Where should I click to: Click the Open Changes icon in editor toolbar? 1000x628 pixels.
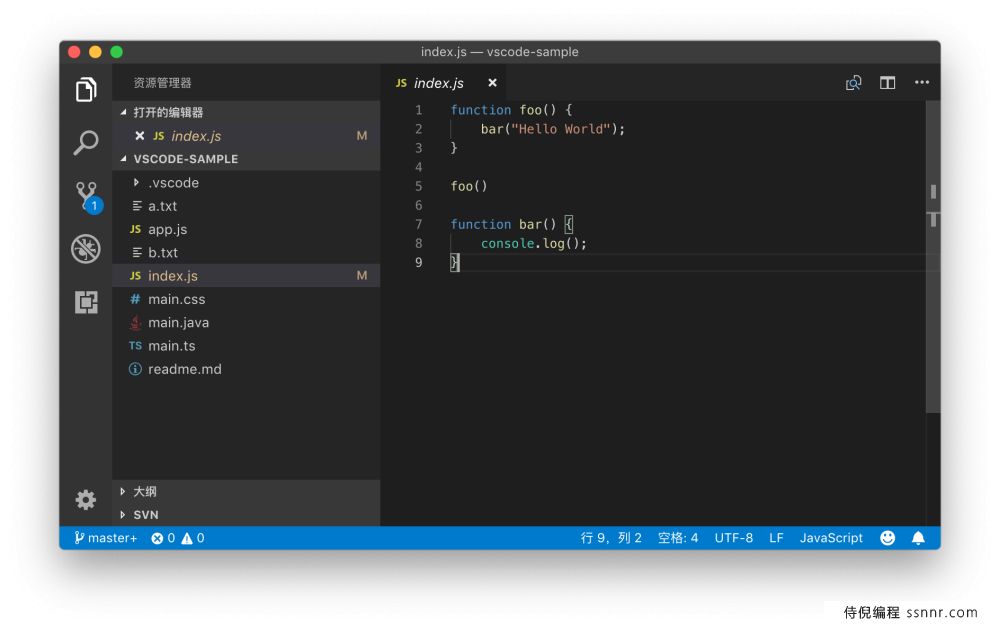click(853, 83)
